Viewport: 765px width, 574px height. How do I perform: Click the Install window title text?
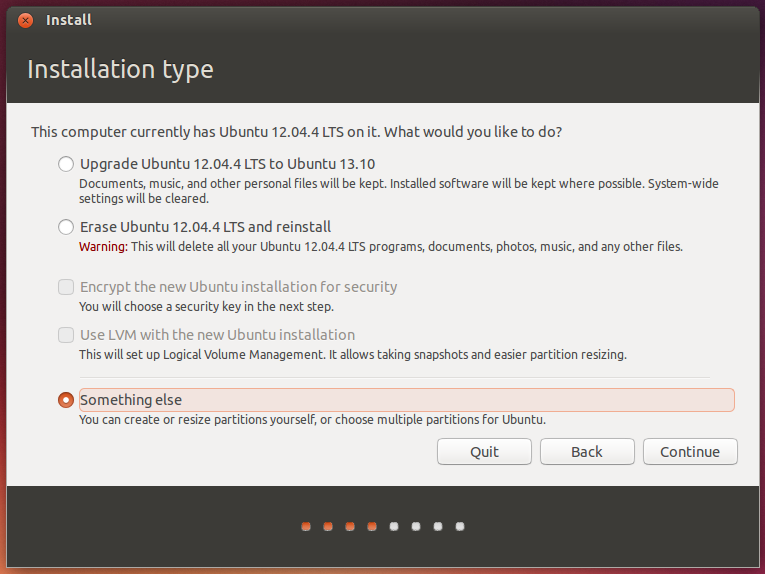pyautogui.click(x=69, y=20)
